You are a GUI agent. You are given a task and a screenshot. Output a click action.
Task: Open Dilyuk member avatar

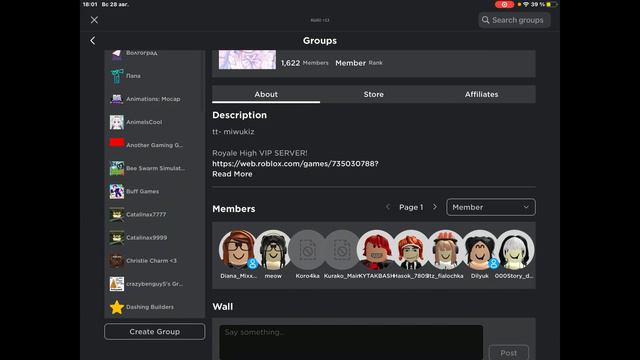(480, 250)
